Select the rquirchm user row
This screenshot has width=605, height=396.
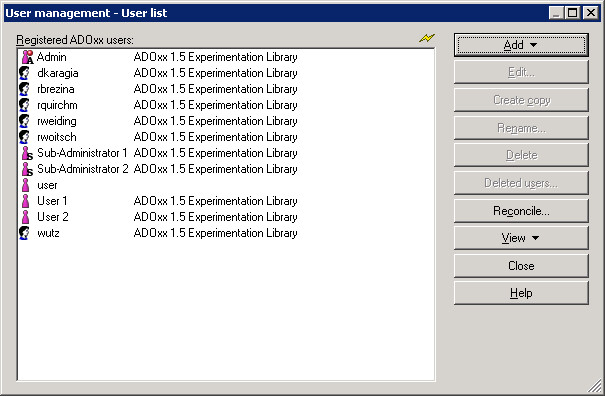click(158, 105)
